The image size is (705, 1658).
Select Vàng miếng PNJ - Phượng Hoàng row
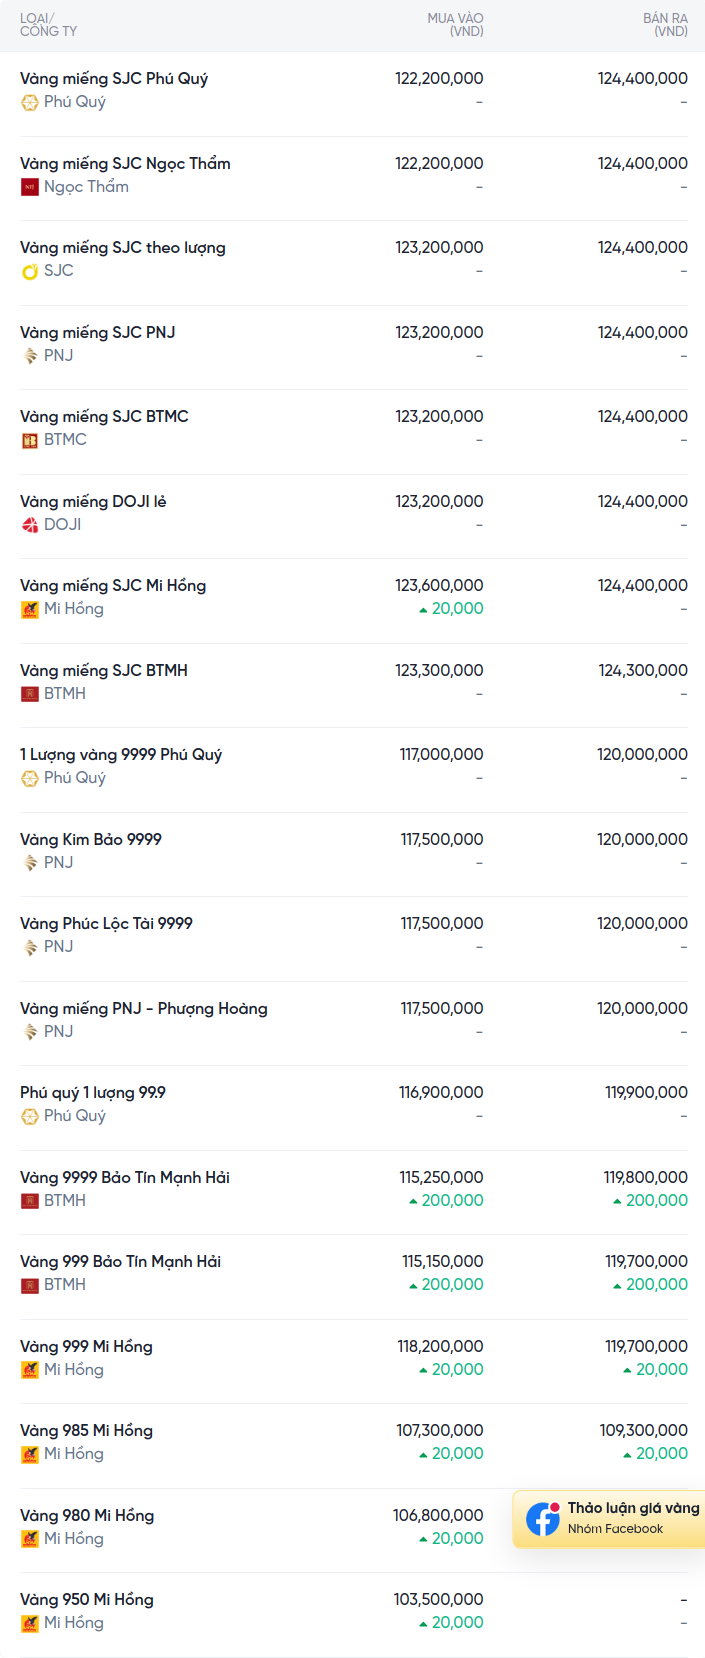click(x=353, y=1023)
